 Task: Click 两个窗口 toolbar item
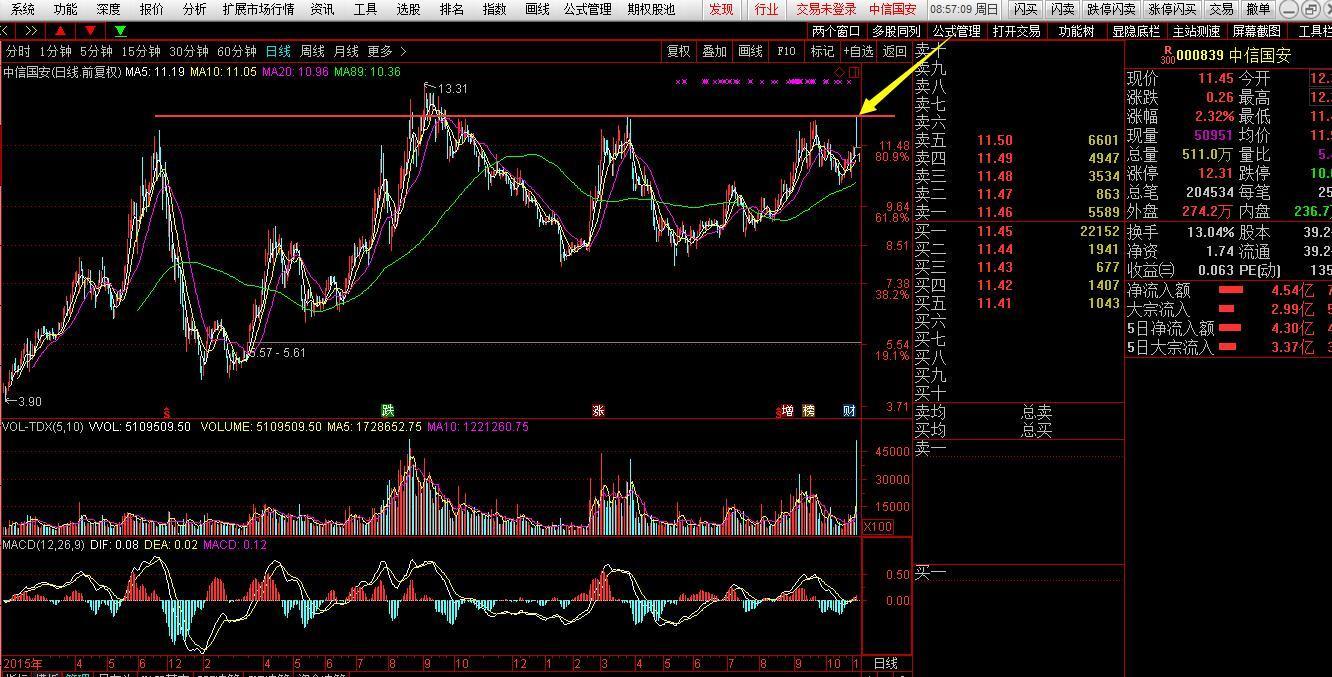(836, 31)
